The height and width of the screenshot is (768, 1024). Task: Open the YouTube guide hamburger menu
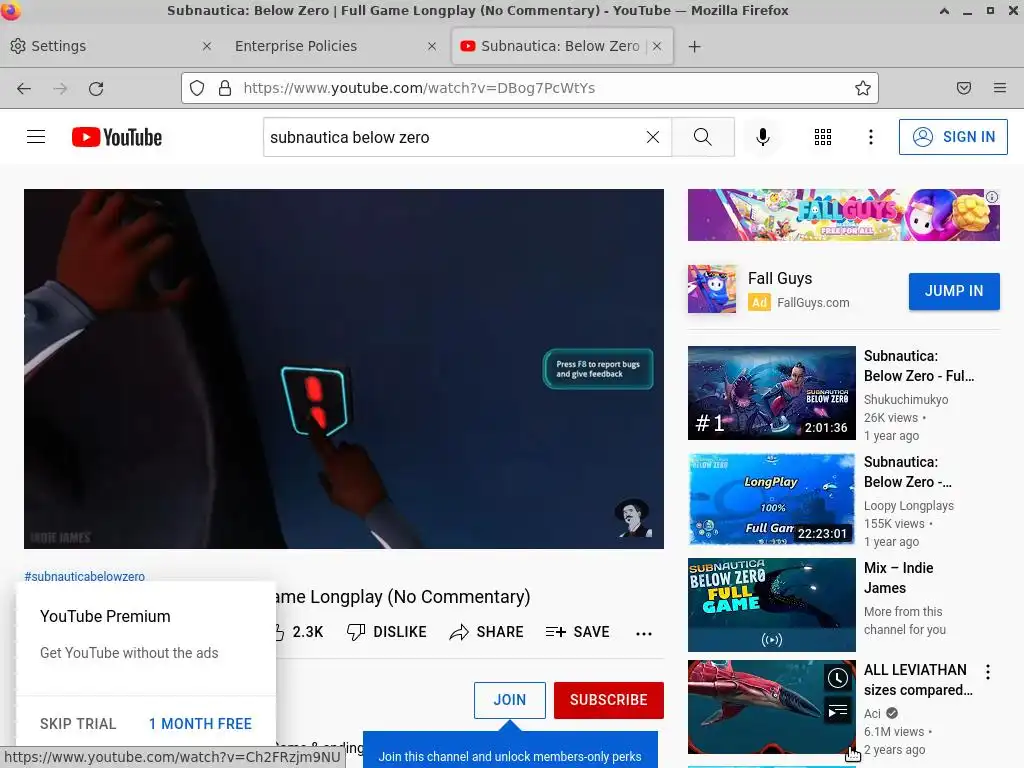(36, 137)
